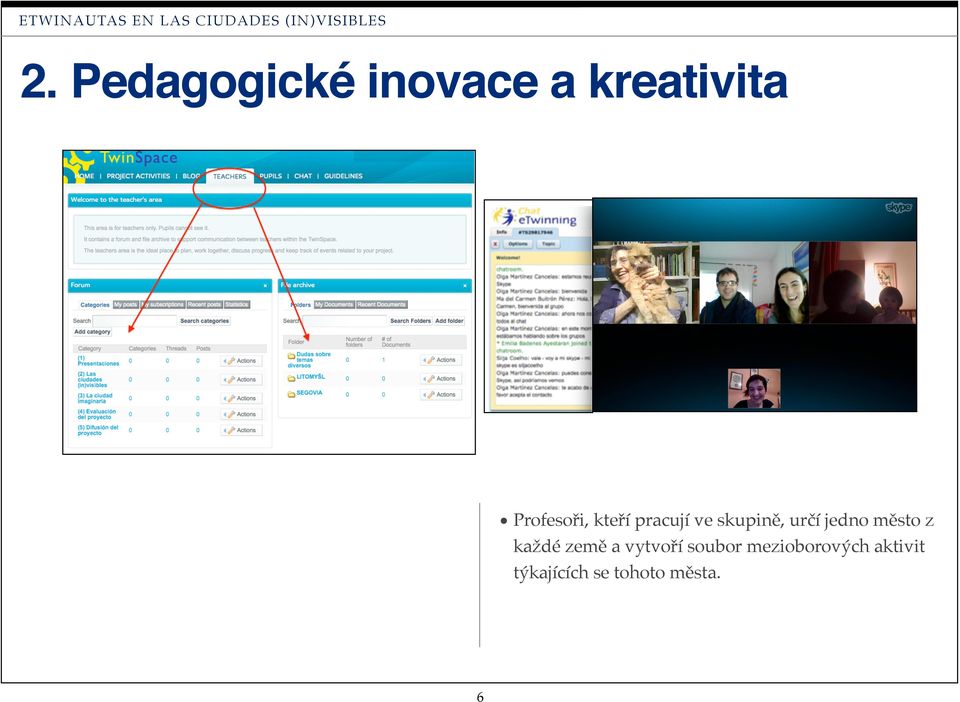Open Actions for Las ciudades (in)visibles
Screen dimensions: 960x702
pyautogui.click(x=241, y=380)
